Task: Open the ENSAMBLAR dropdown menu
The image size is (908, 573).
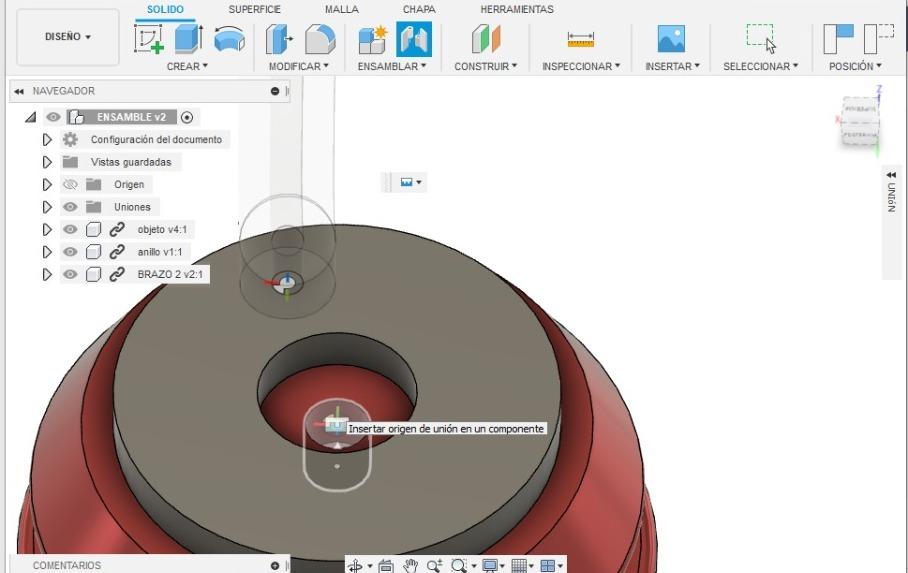Action: click(x=391, y=67)
